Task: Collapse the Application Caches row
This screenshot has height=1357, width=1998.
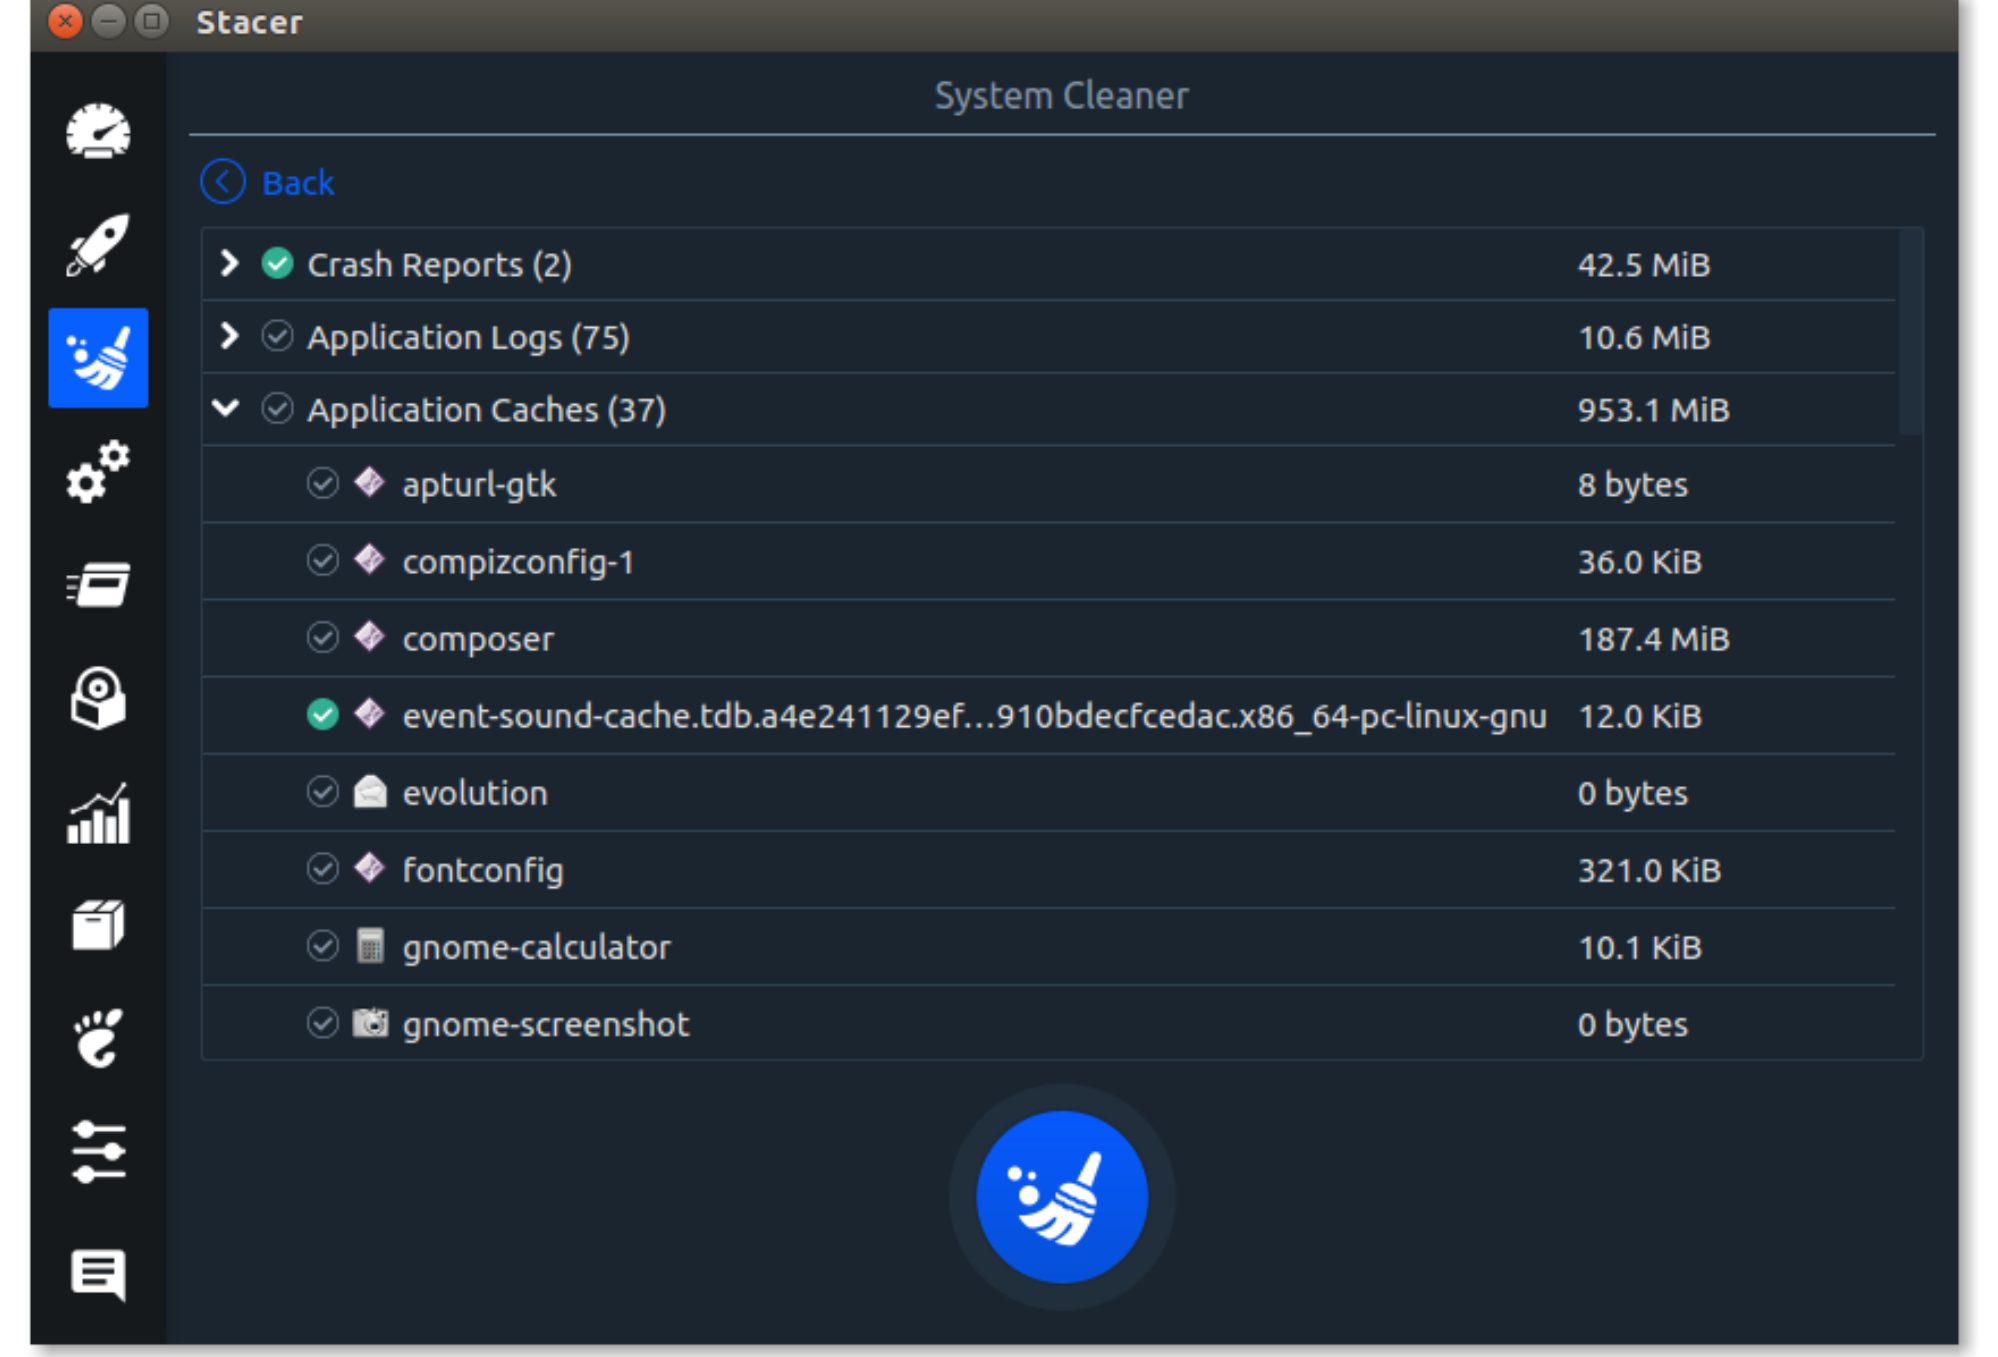Action: [x=227, y=408]
